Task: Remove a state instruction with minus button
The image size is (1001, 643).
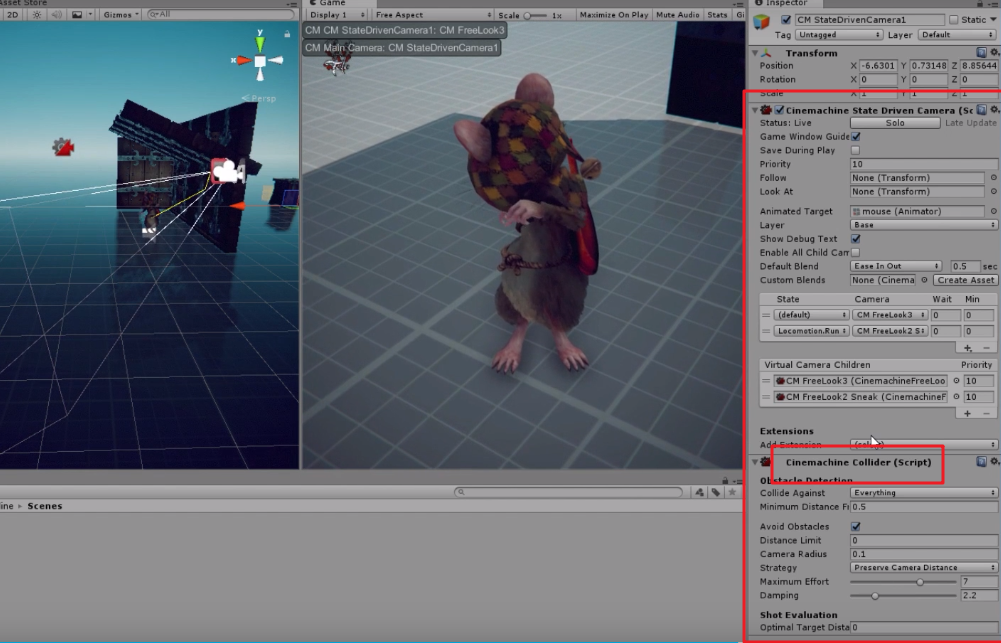Action: (x=986, y=348)
